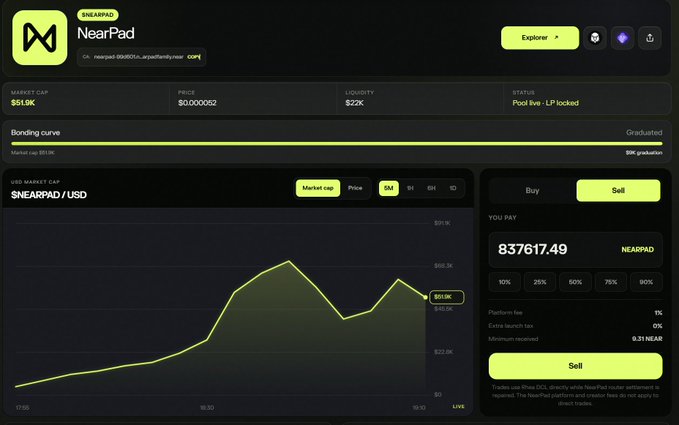Image resolution: width=679 pixels, height=425 pixels.
Task: Open the NearPad token logo
Action: click(40, 38)
